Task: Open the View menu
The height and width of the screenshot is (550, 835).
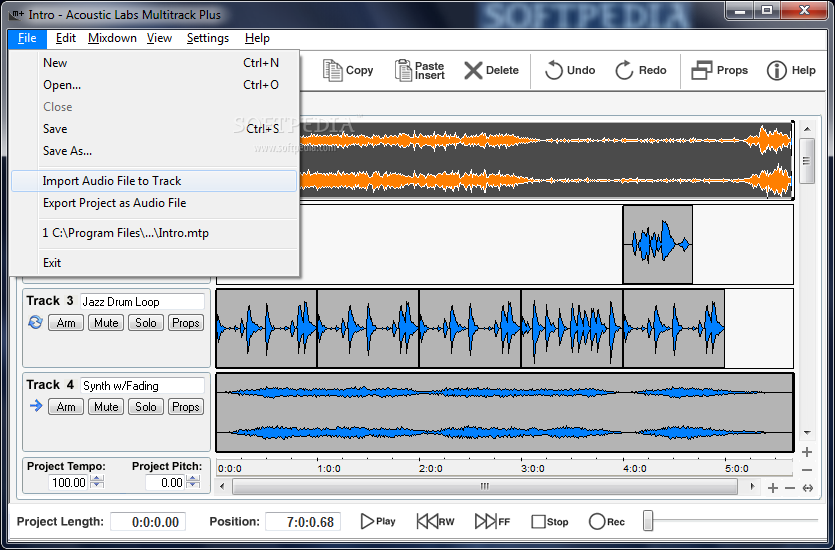Action: click(x=159, y=38)
